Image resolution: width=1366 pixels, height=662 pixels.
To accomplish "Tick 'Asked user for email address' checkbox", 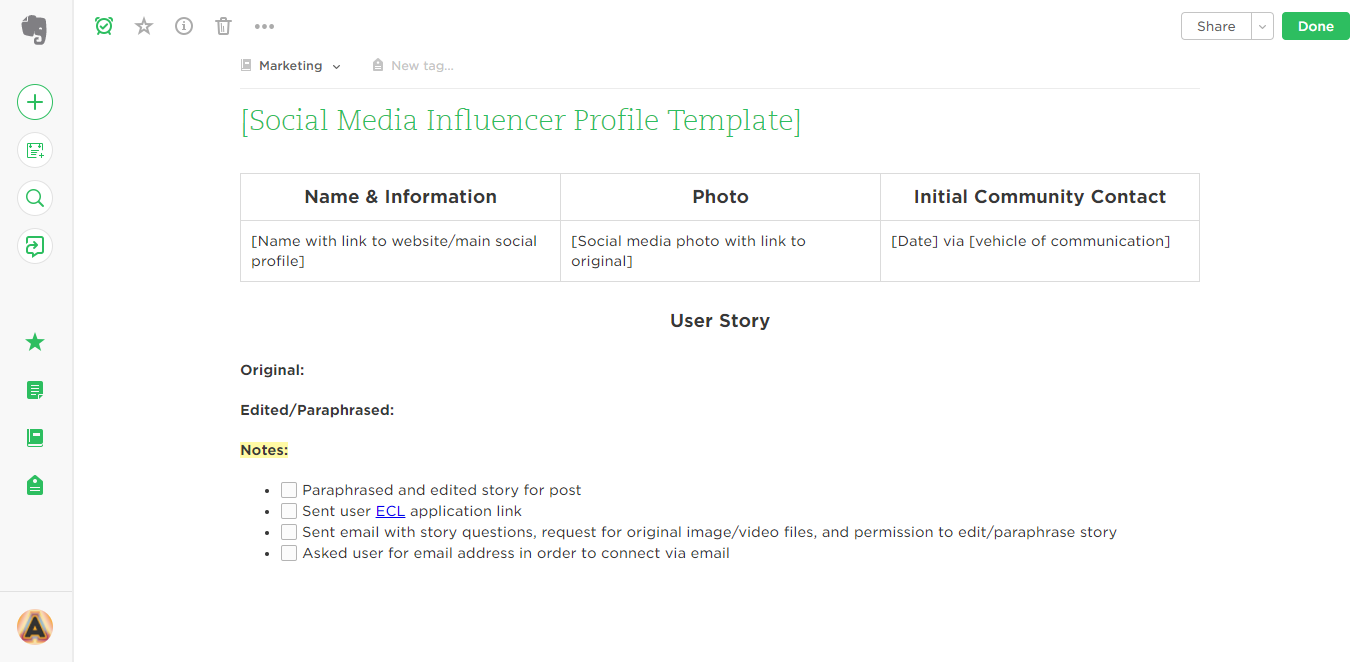I will 289,553.
